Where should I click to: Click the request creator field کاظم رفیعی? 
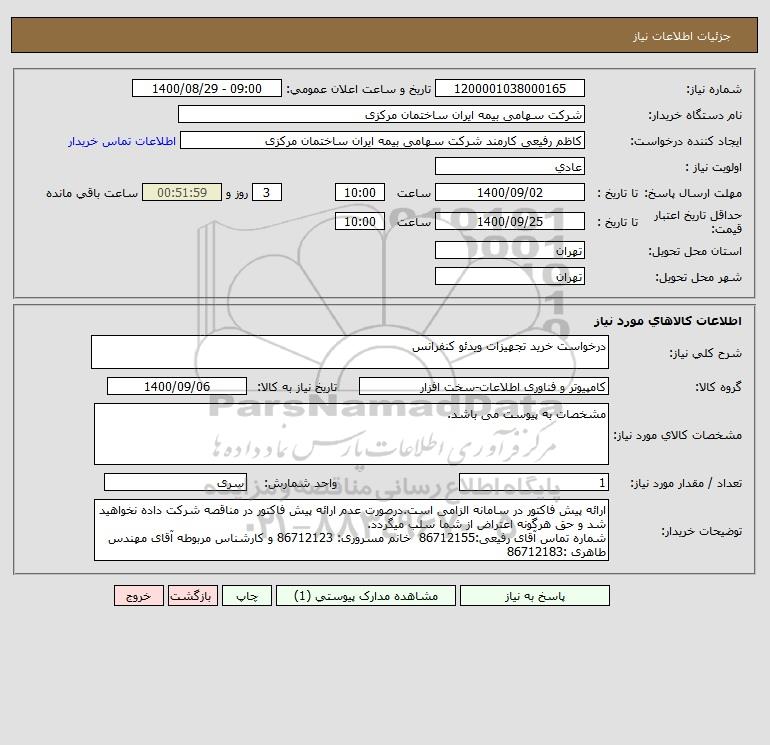tap(383, 141)
